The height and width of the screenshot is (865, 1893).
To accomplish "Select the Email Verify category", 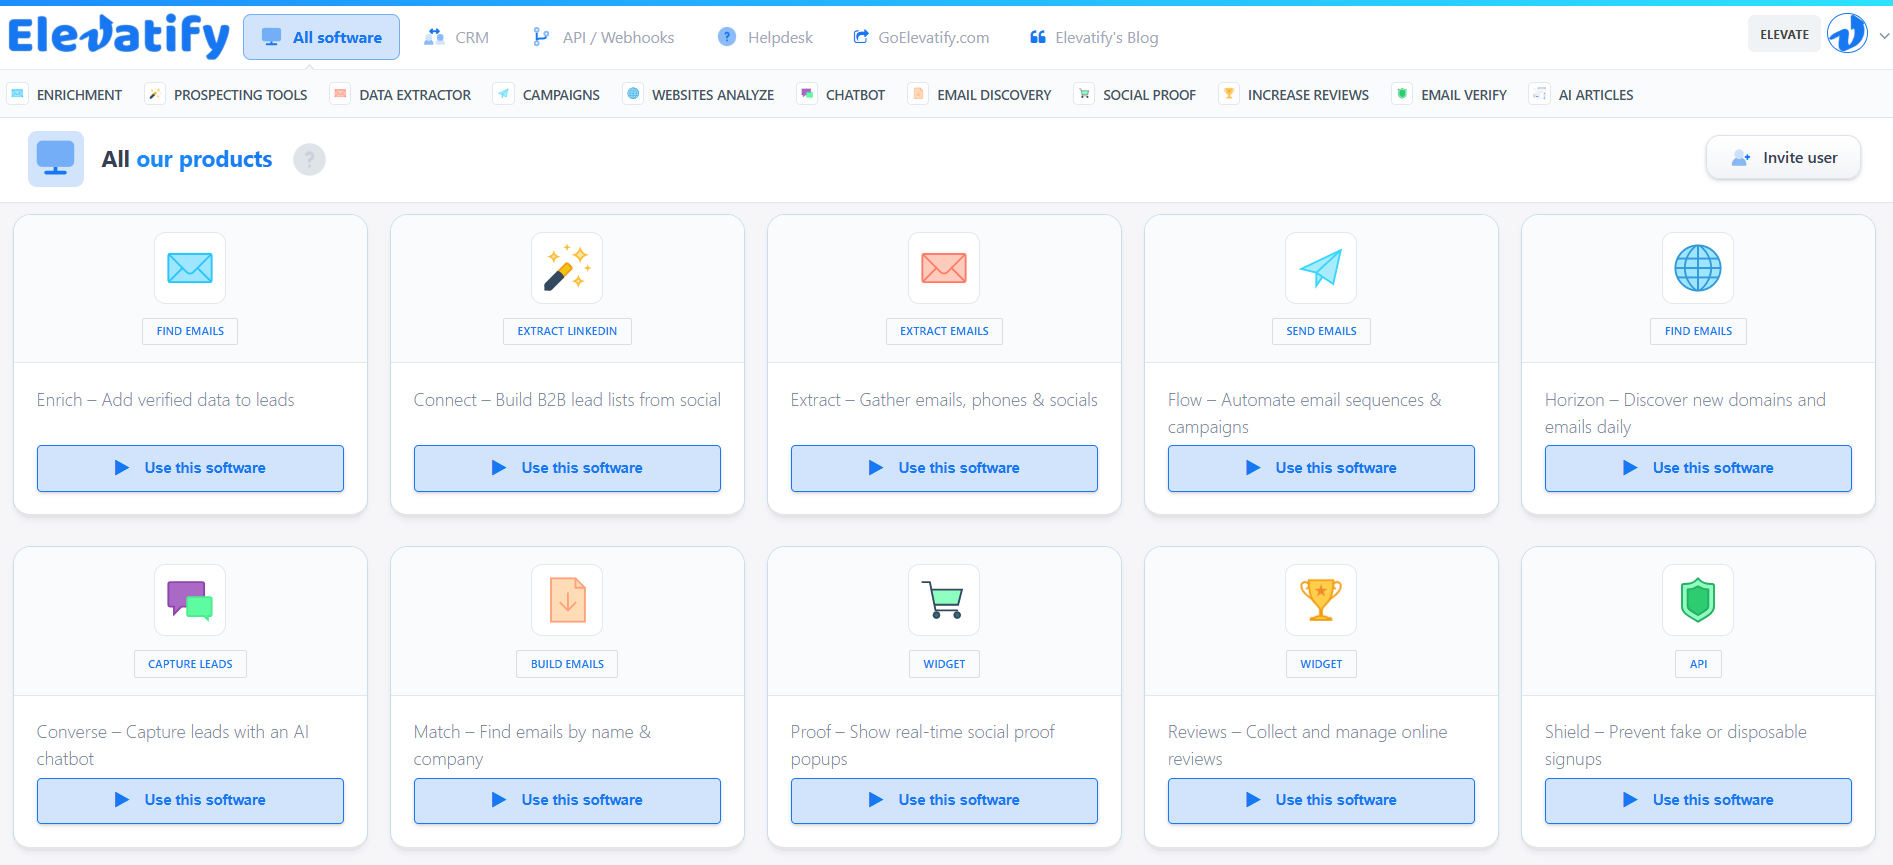I will pos(1450,95).
